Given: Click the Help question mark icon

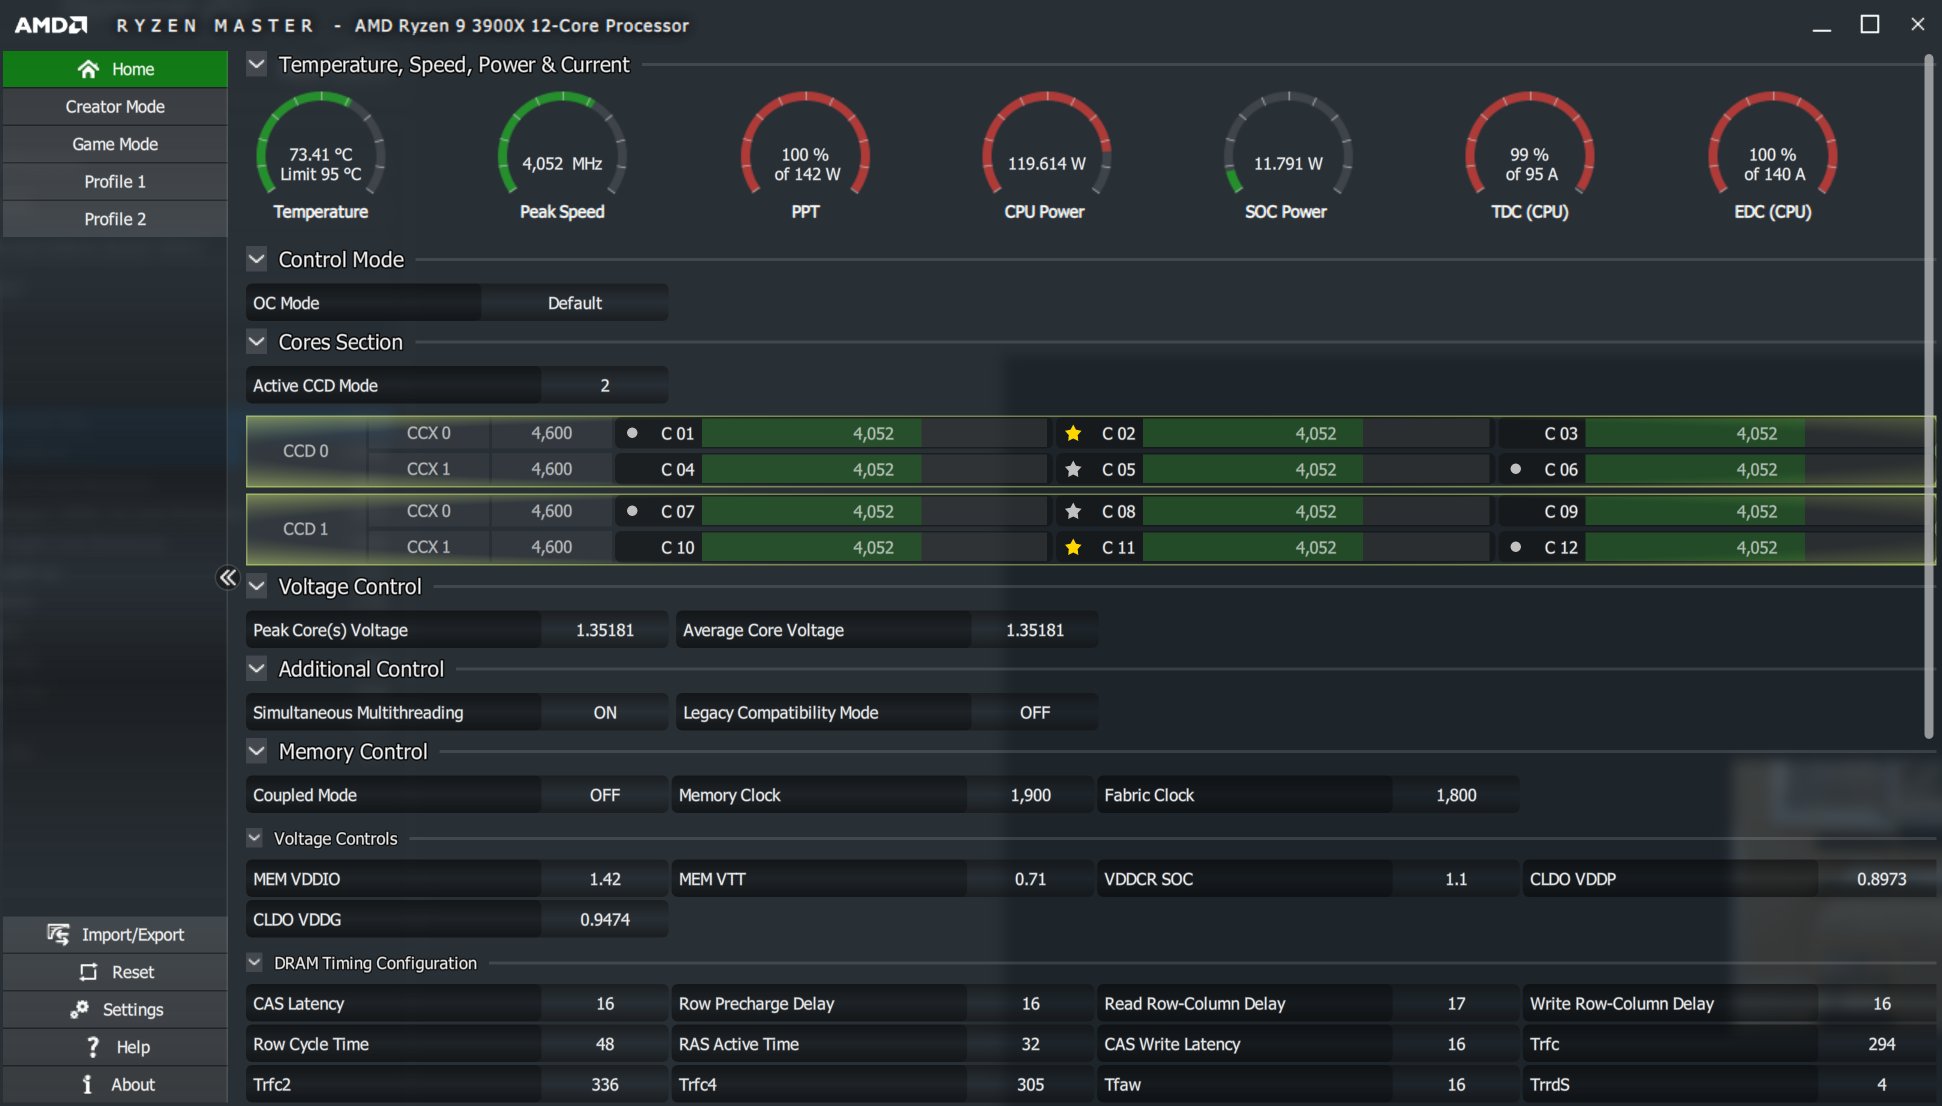Looking at the screenshot, I should point(93,1047).
